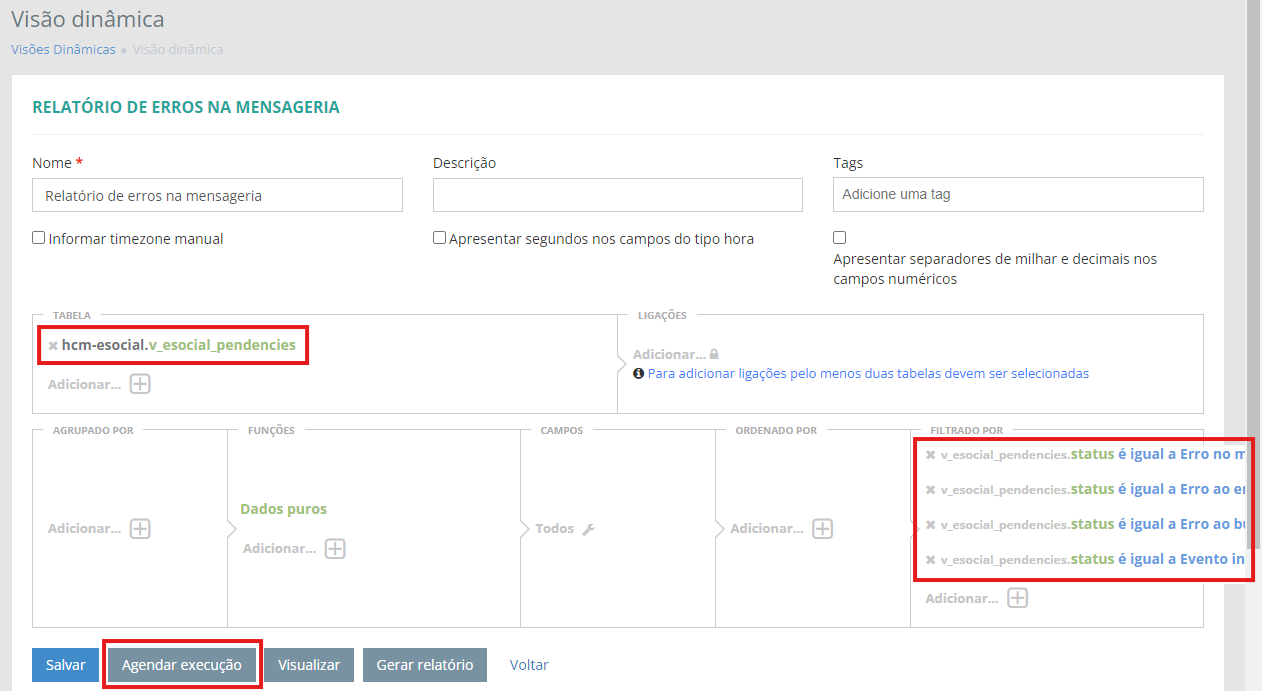The height and width of the screenshot is (691, 1262).
Task: Click the Salvar button
Action: (x=65, y=665)
